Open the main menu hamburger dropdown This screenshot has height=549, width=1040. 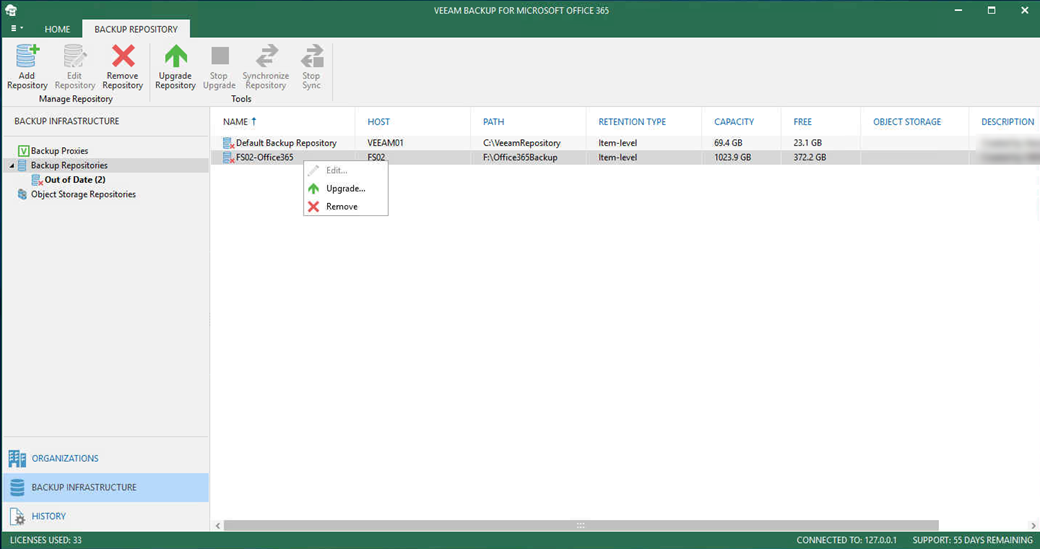tap(17, 29)
